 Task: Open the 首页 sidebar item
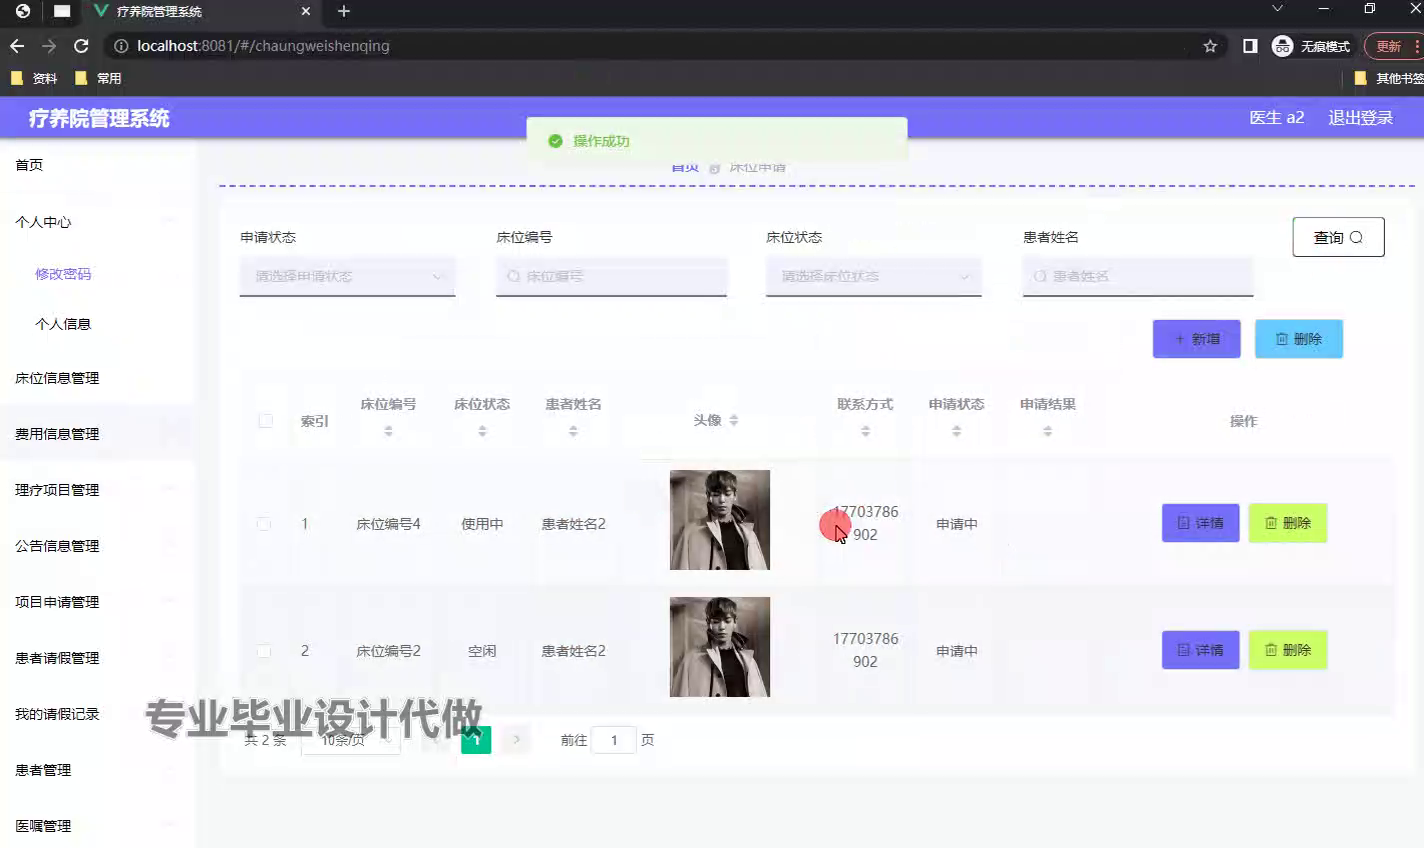[x=29, y=165]
